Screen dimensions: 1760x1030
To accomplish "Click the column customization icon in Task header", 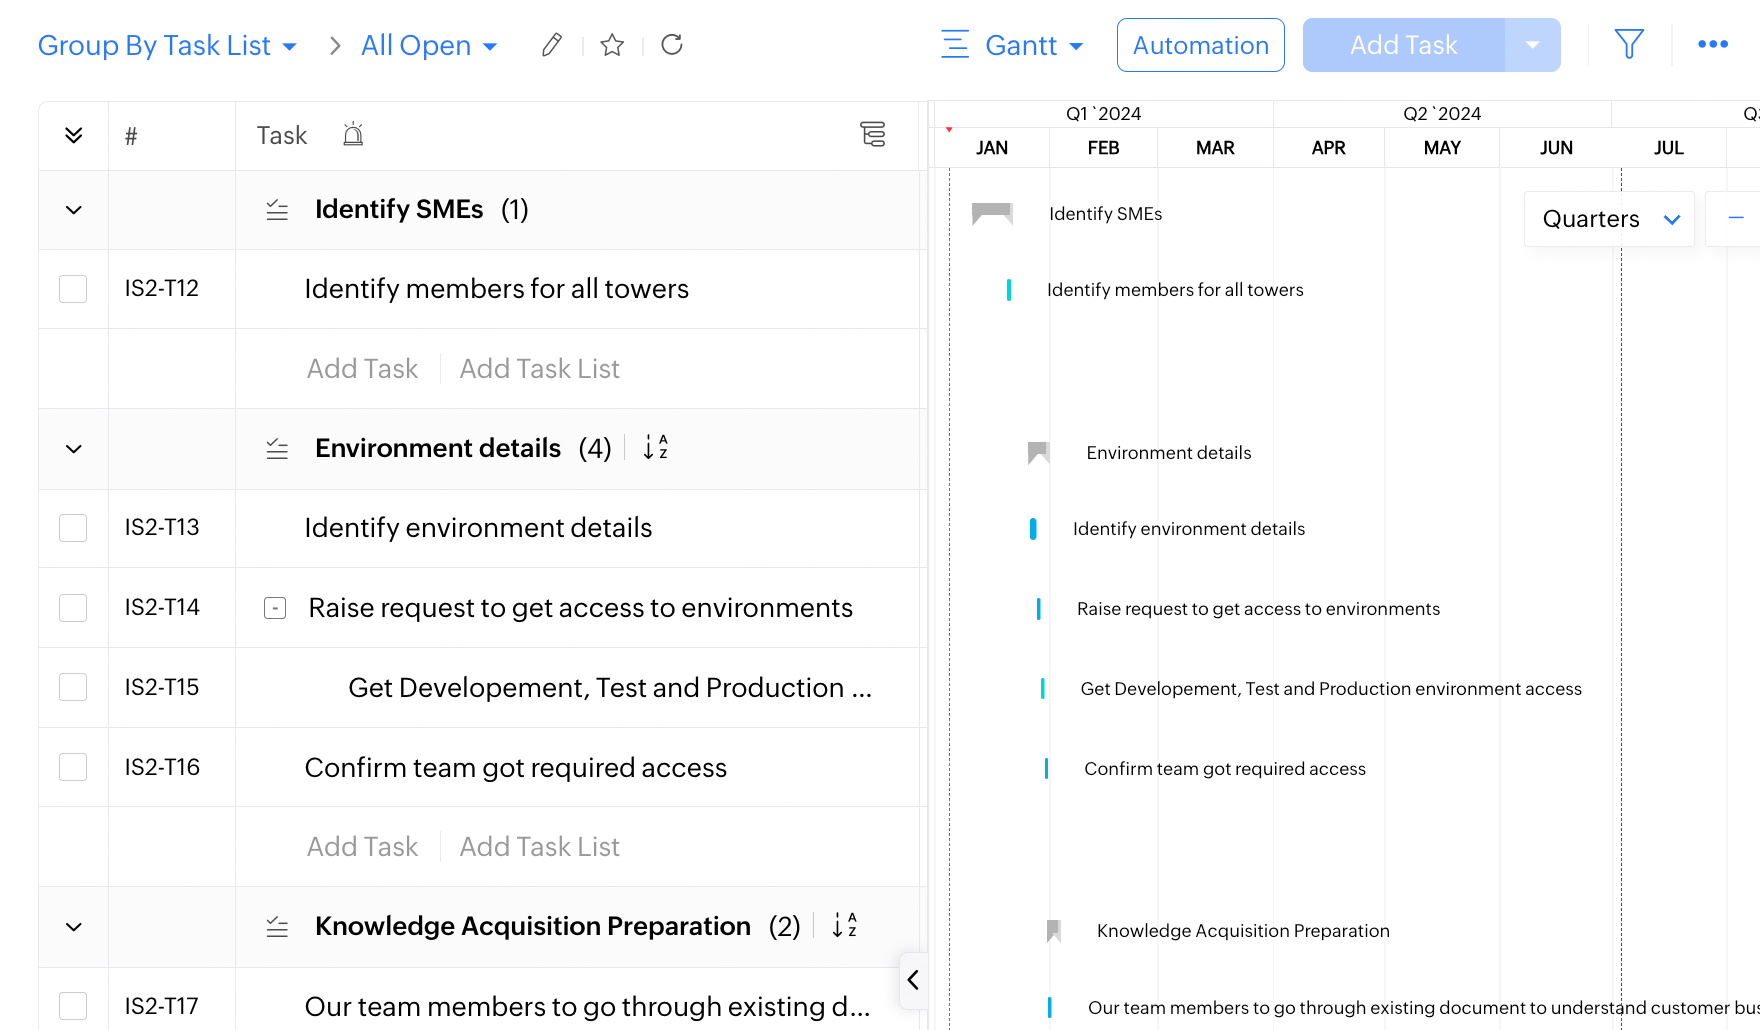I will [872, 135].
